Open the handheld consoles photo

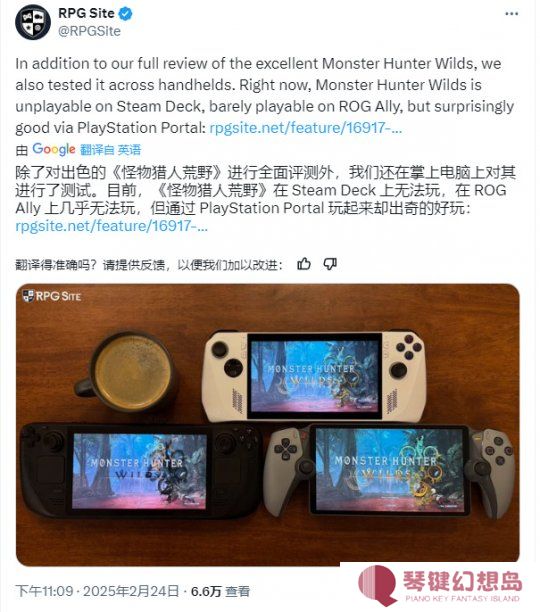tap(268, 424)
